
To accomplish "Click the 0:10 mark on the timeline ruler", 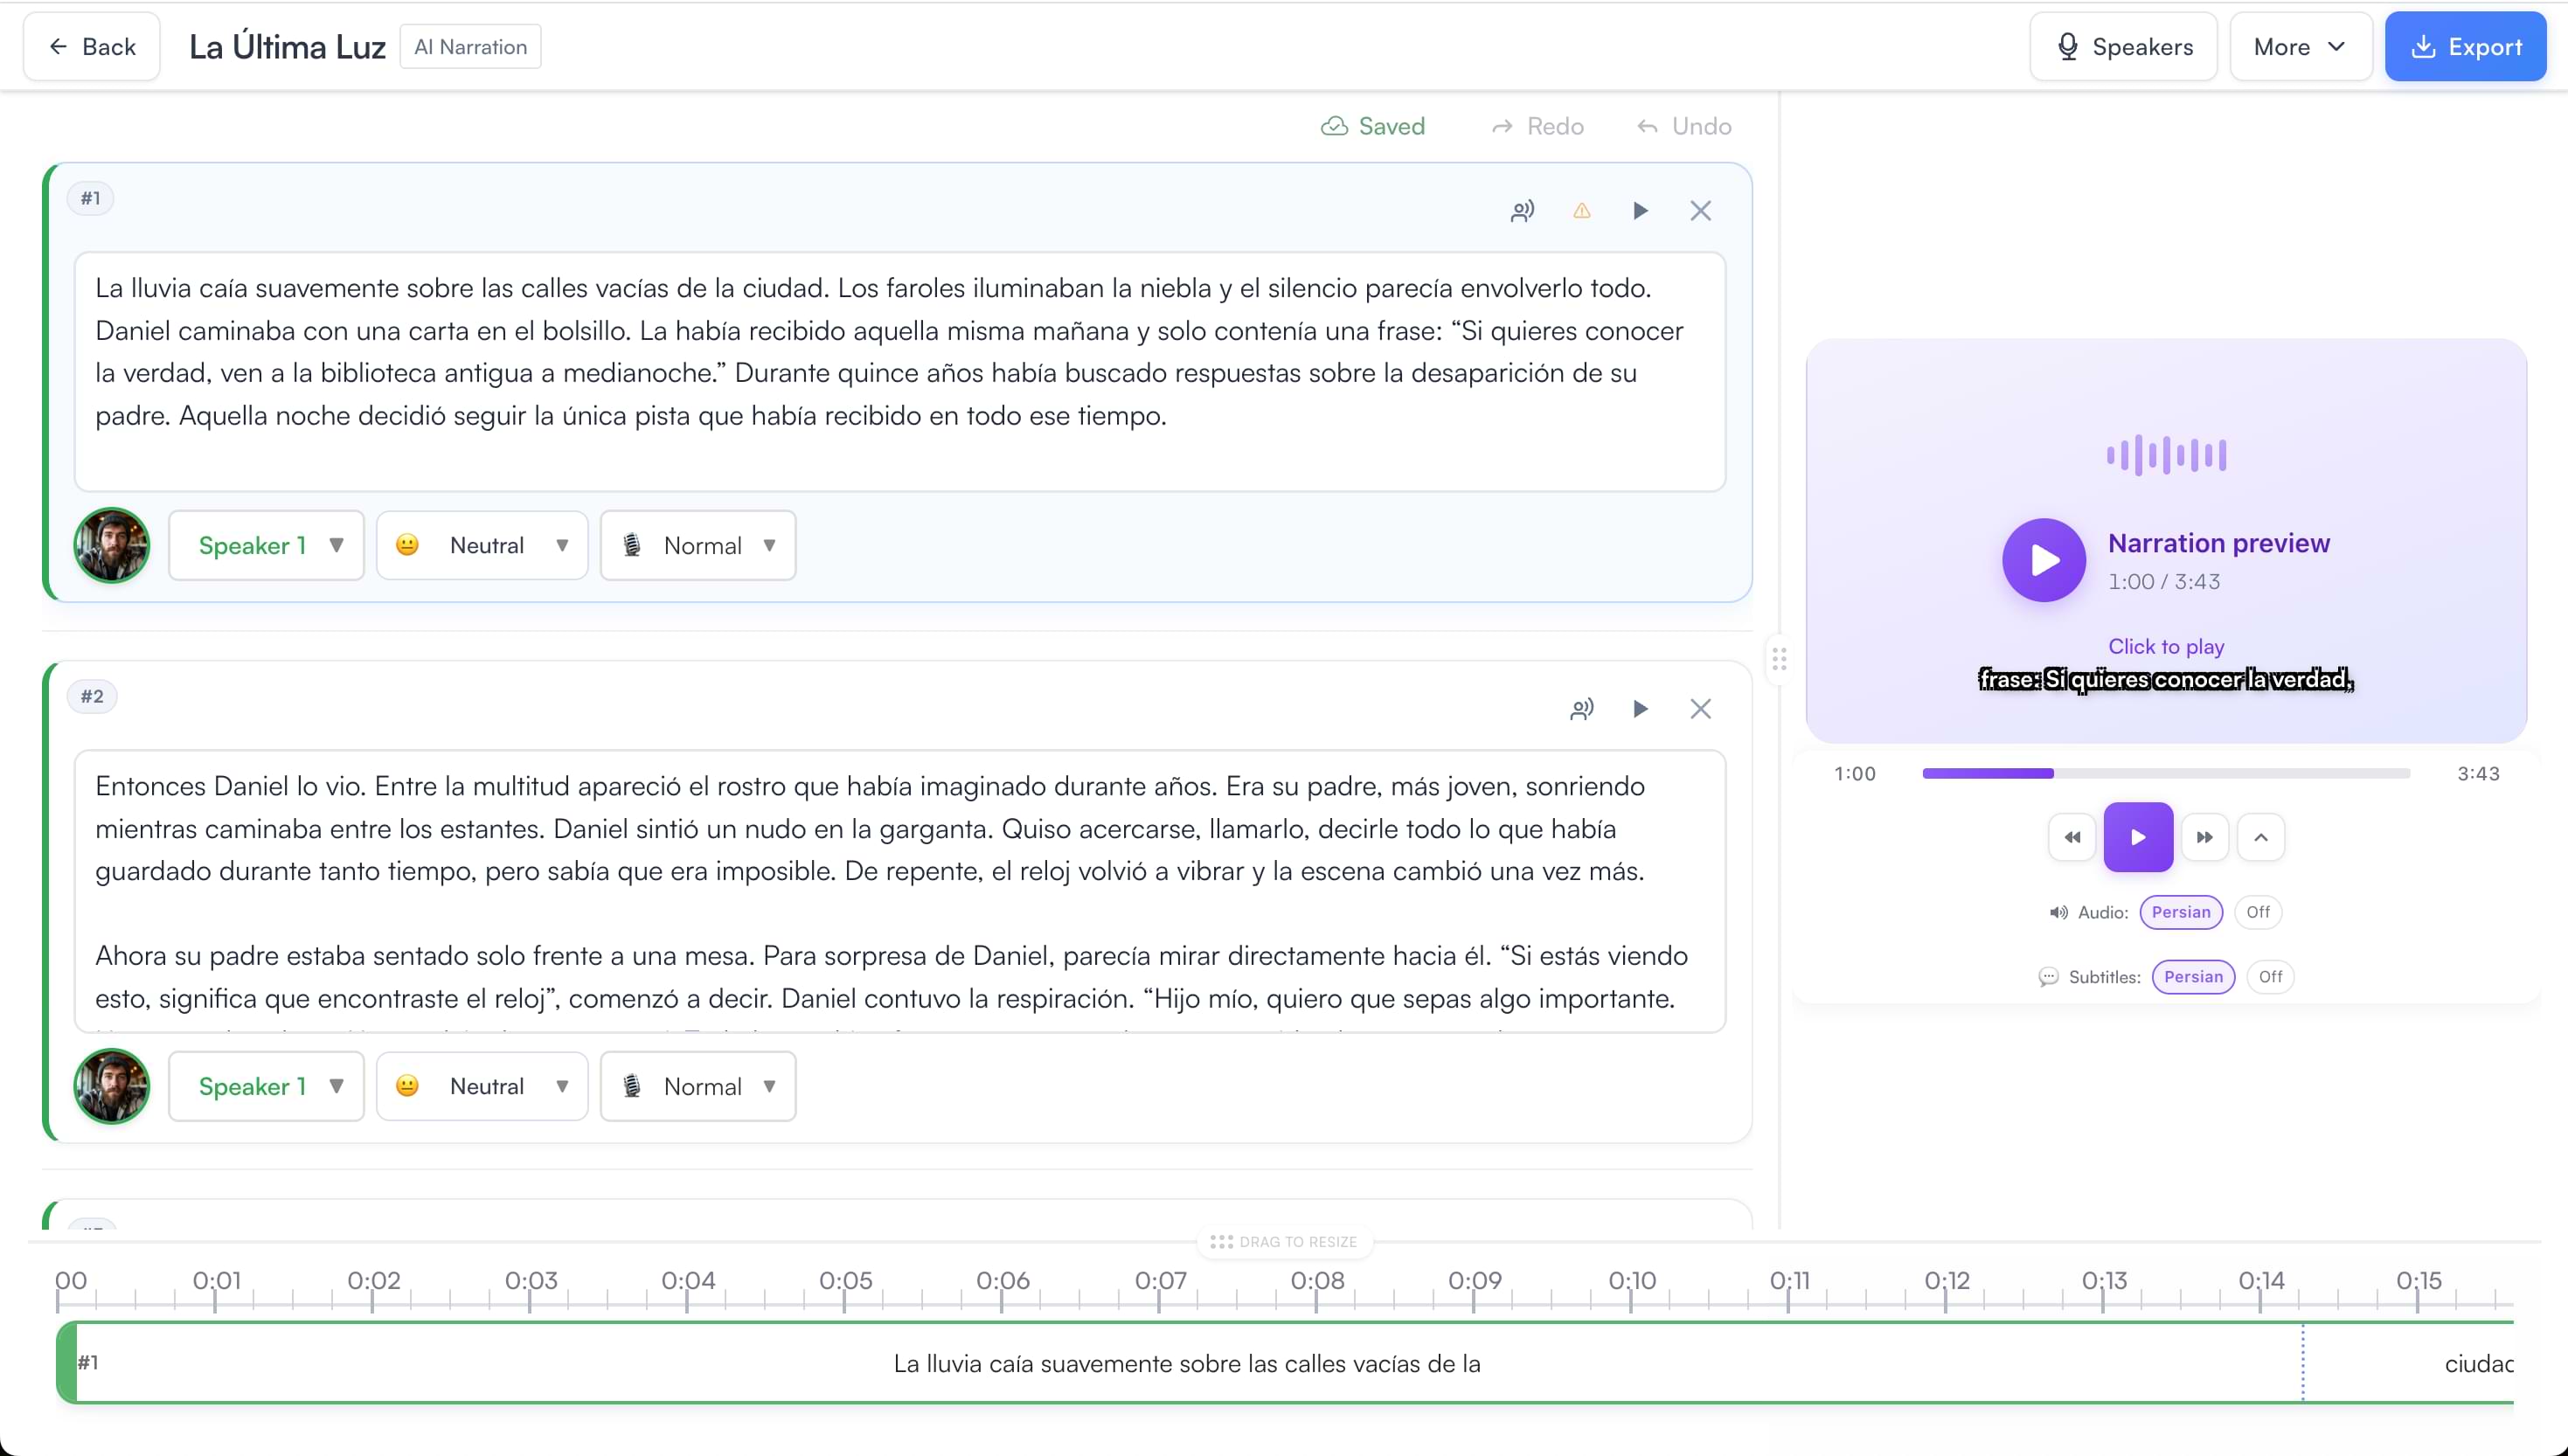I will [x=1632, y=1281].
